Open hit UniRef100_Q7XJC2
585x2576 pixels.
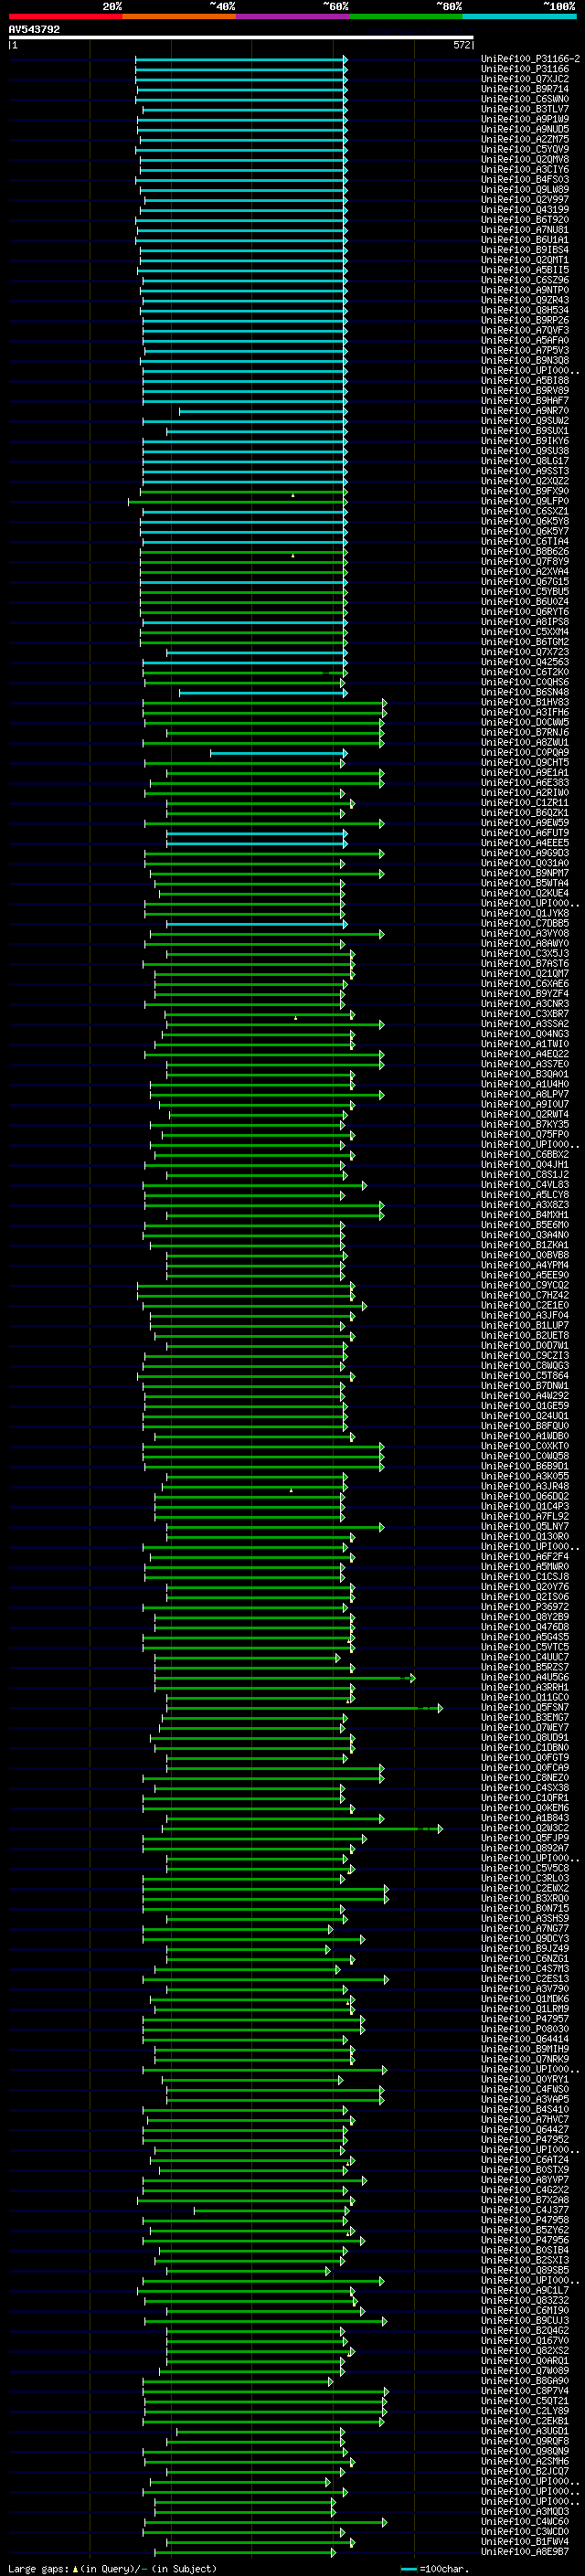525,79
